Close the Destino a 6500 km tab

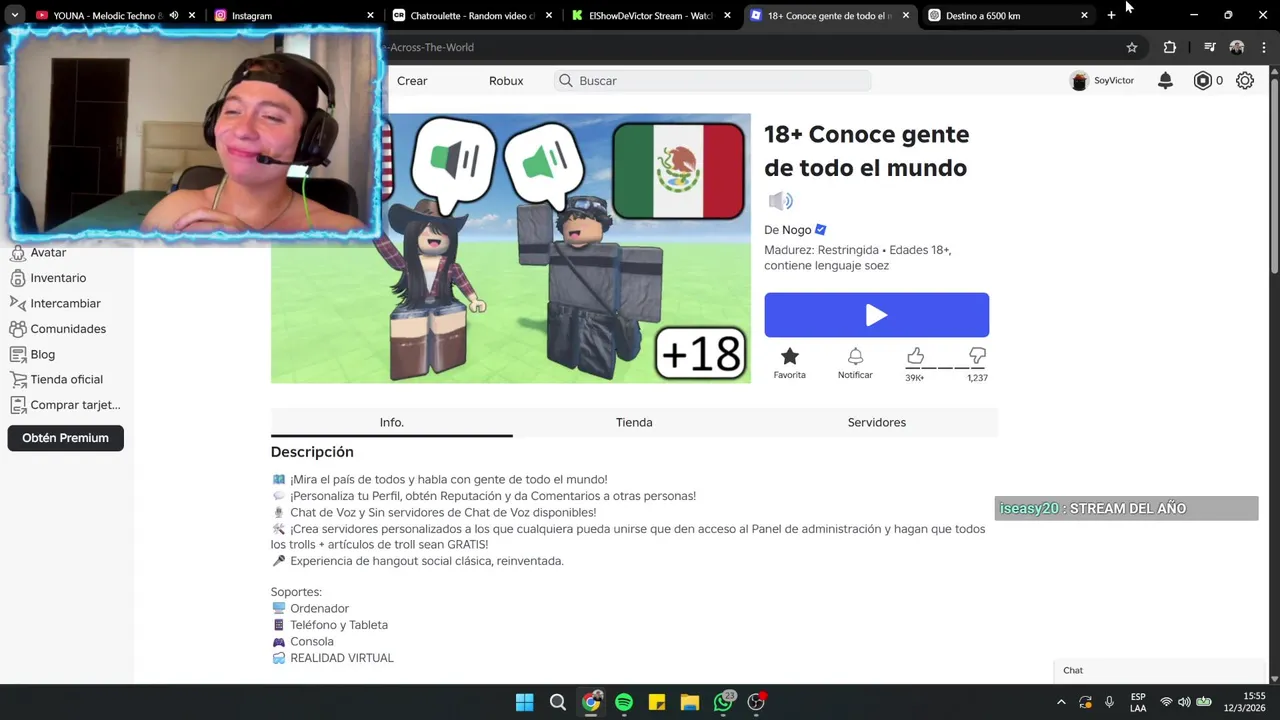click(x=1084, y=15)
